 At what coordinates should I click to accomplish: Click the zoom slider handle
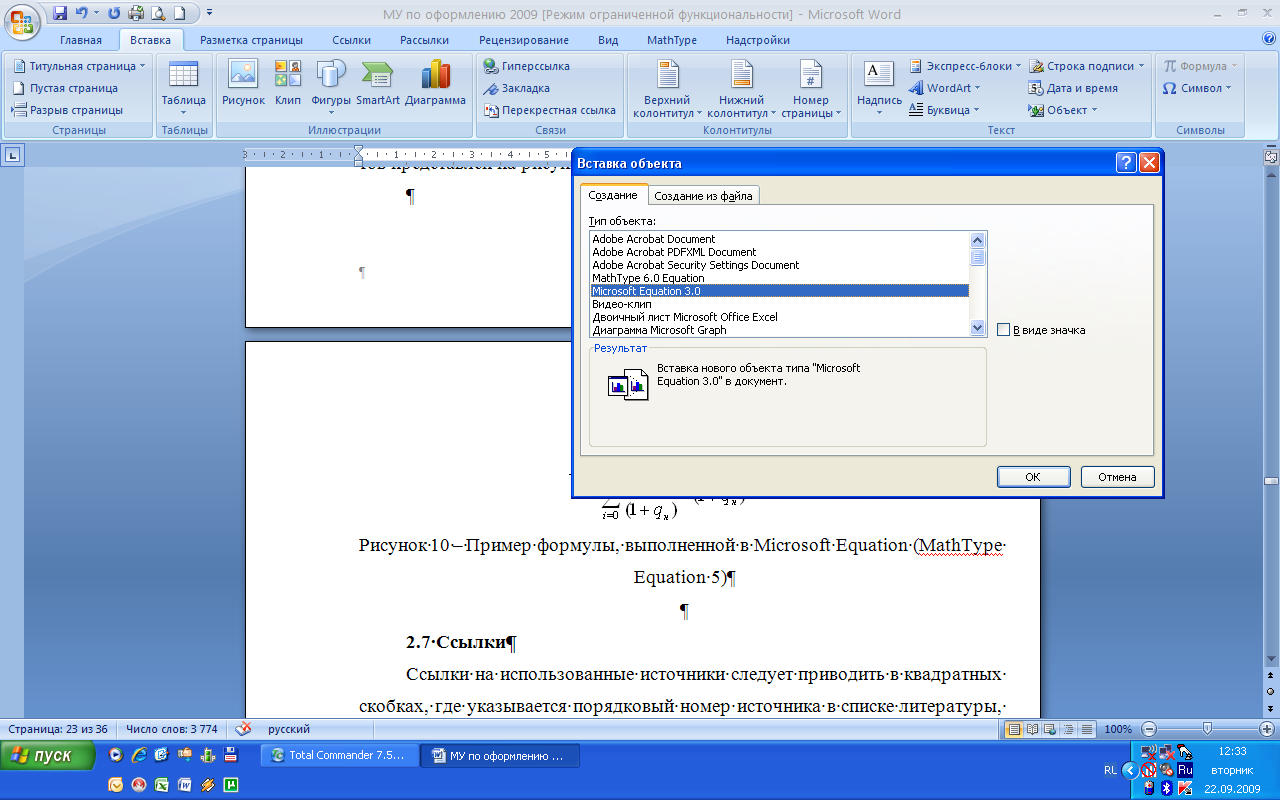pyautogui.click(x=1207, y=729)
